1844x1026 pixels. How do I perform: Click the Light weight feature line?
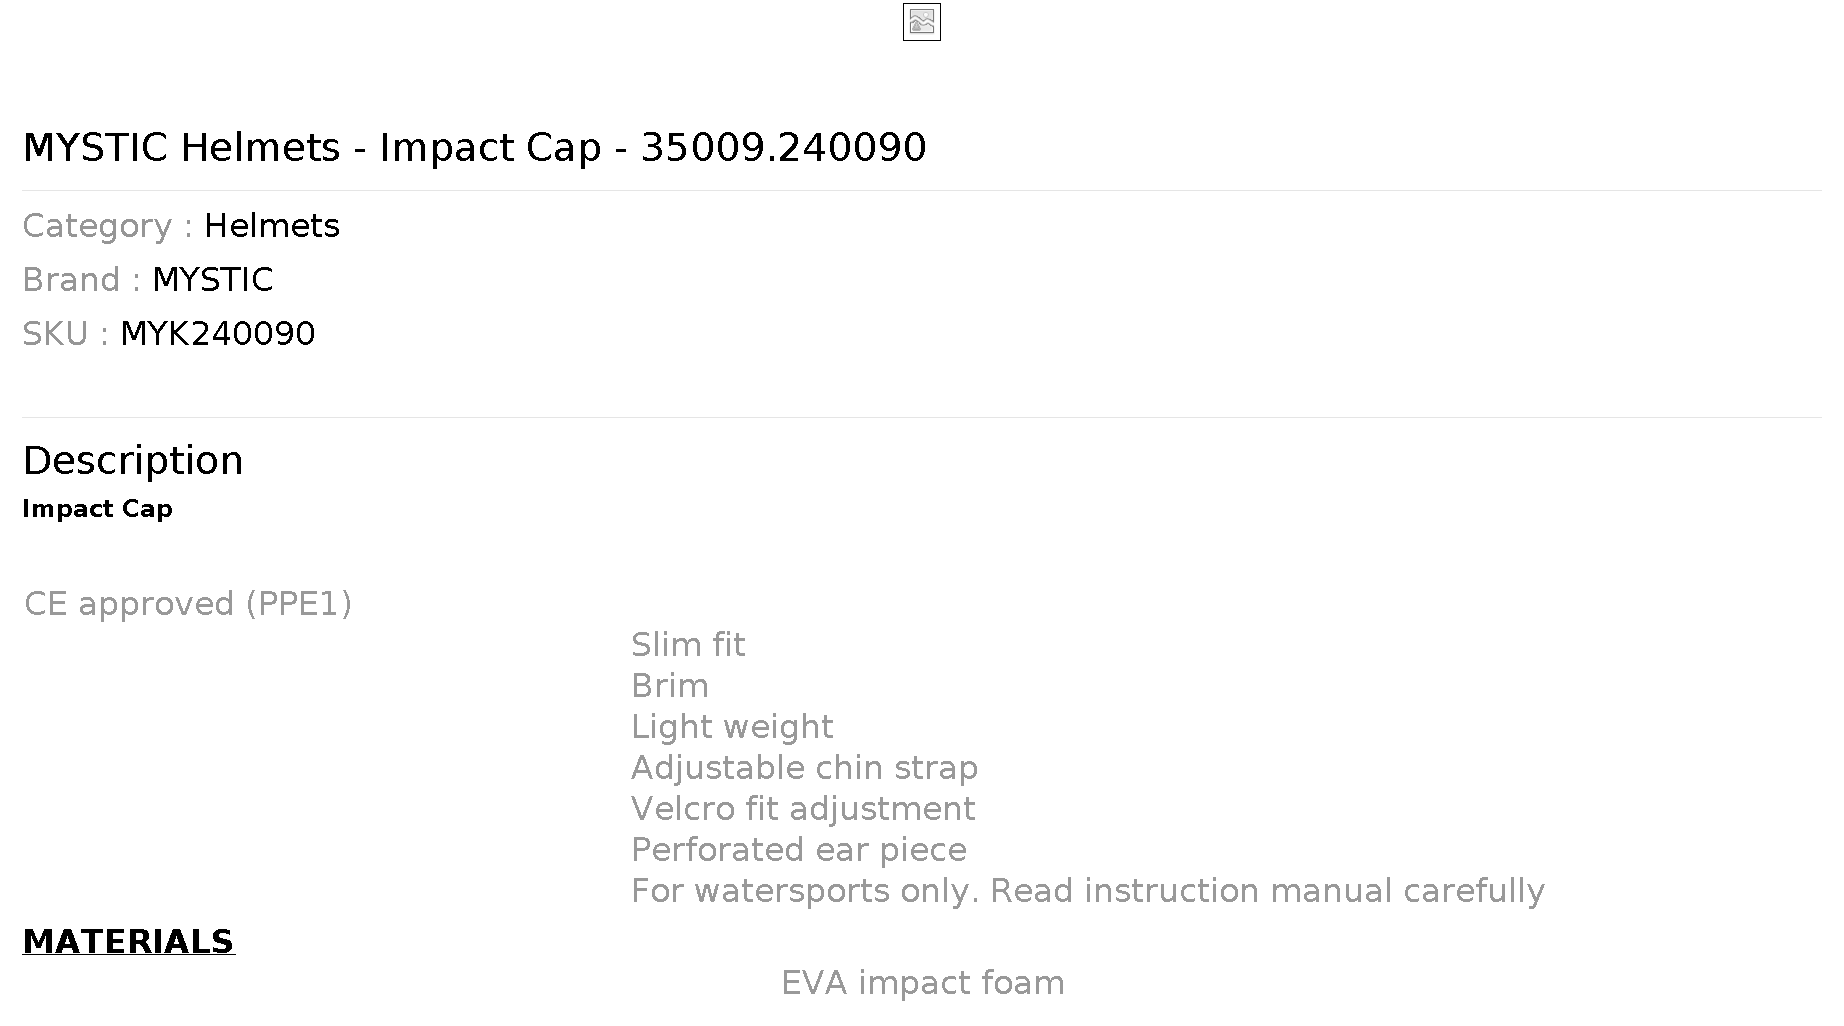point(732,727)
